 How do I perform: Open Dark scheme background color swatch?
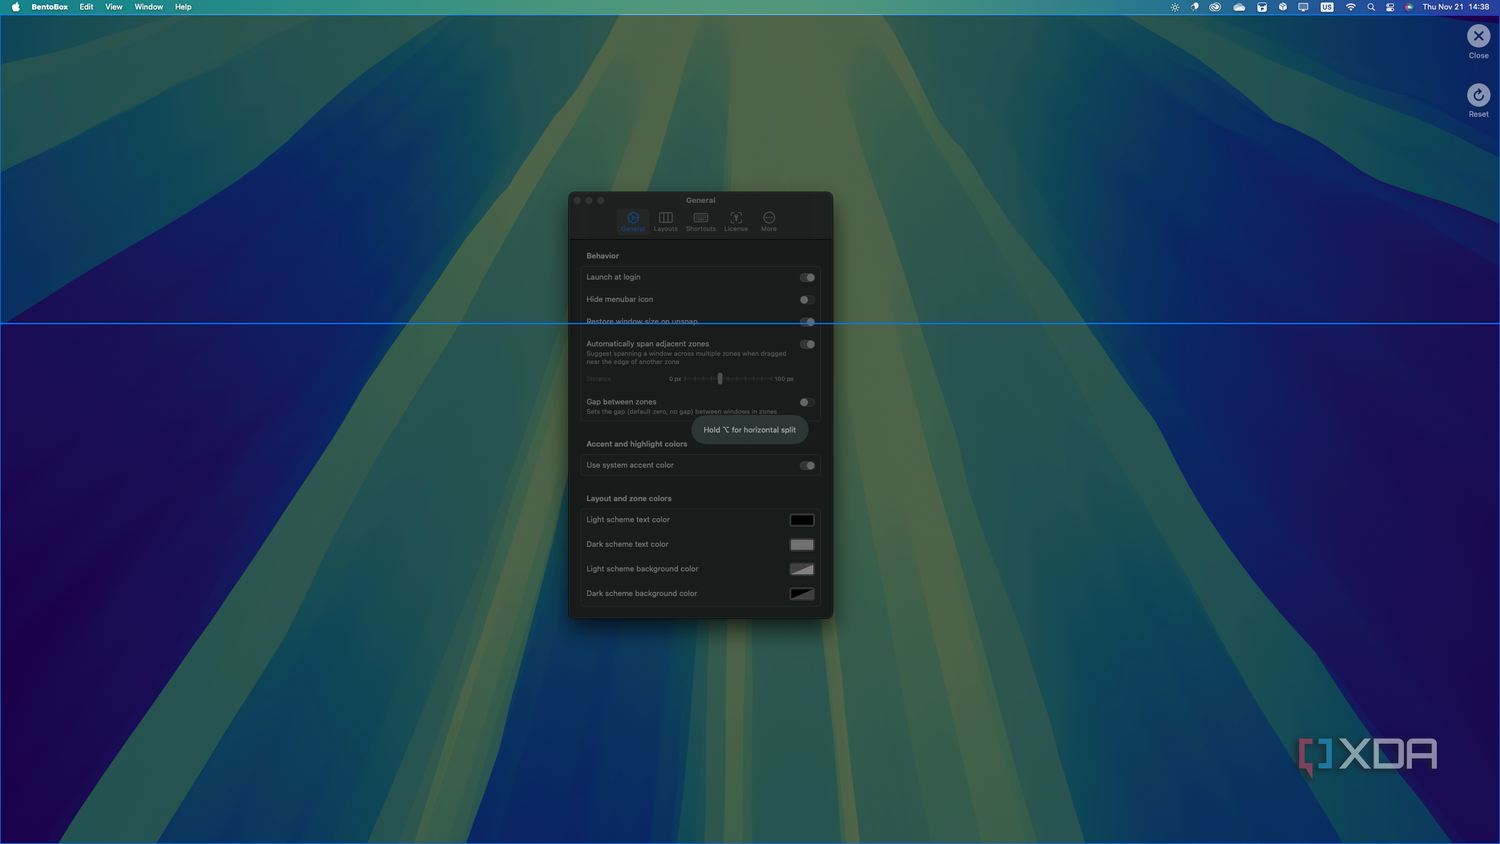point(802,594)
